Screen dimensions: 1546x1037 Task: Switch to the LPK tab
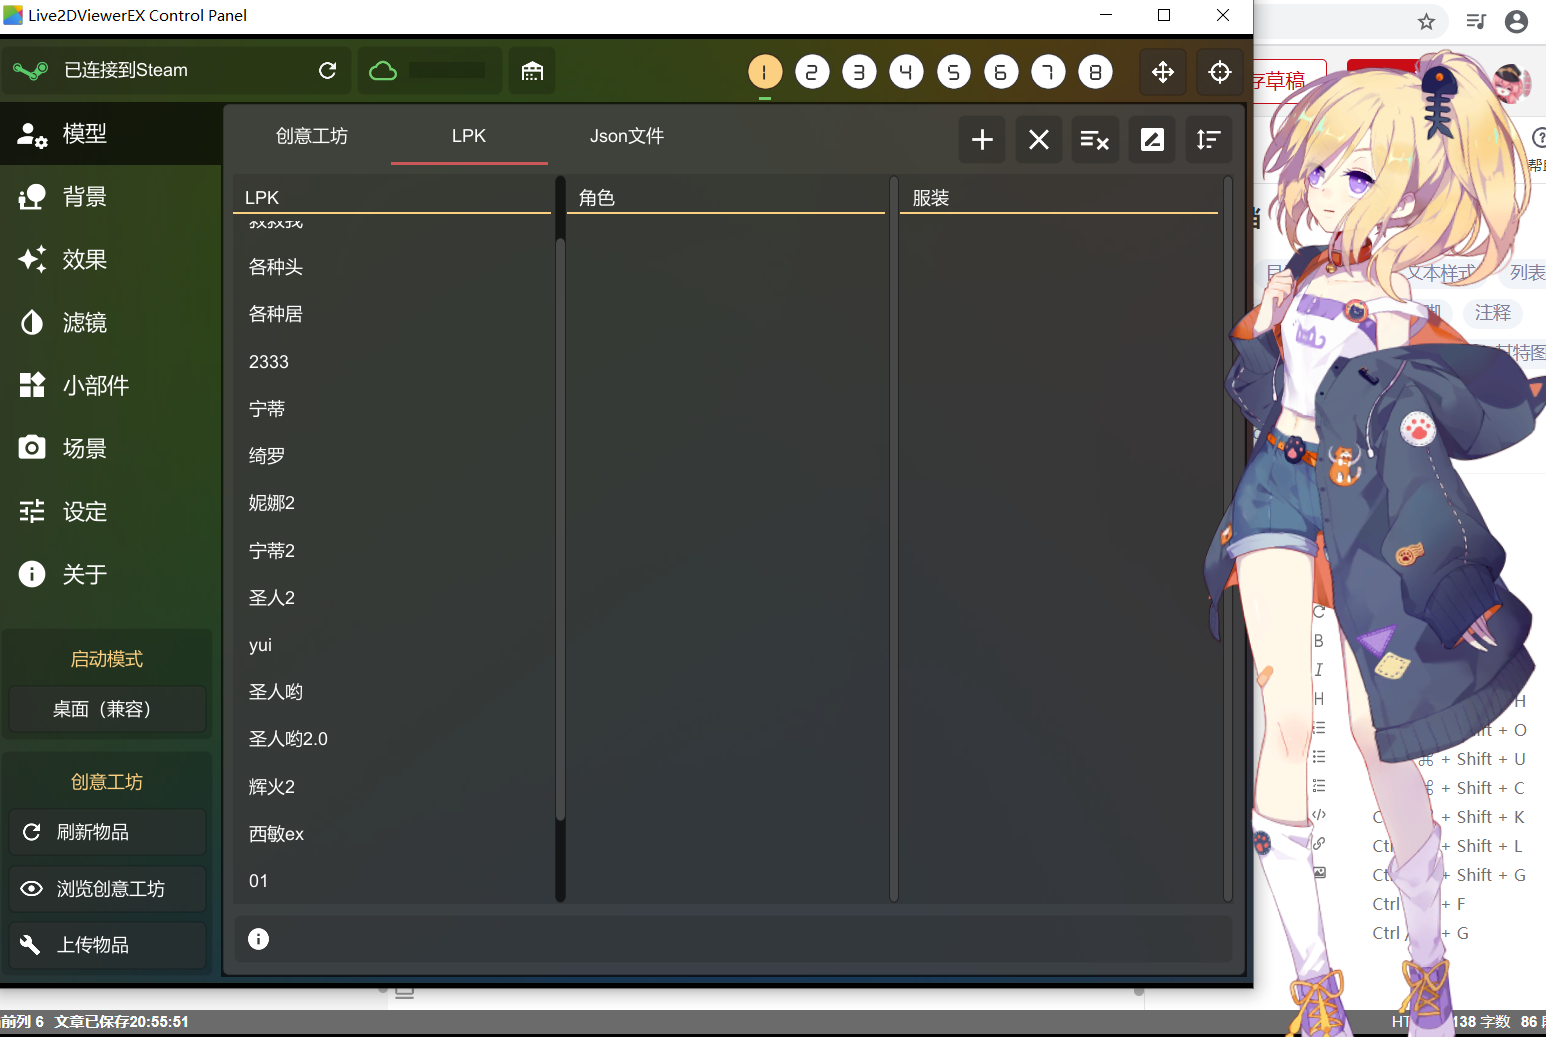[x=469, y=136]
